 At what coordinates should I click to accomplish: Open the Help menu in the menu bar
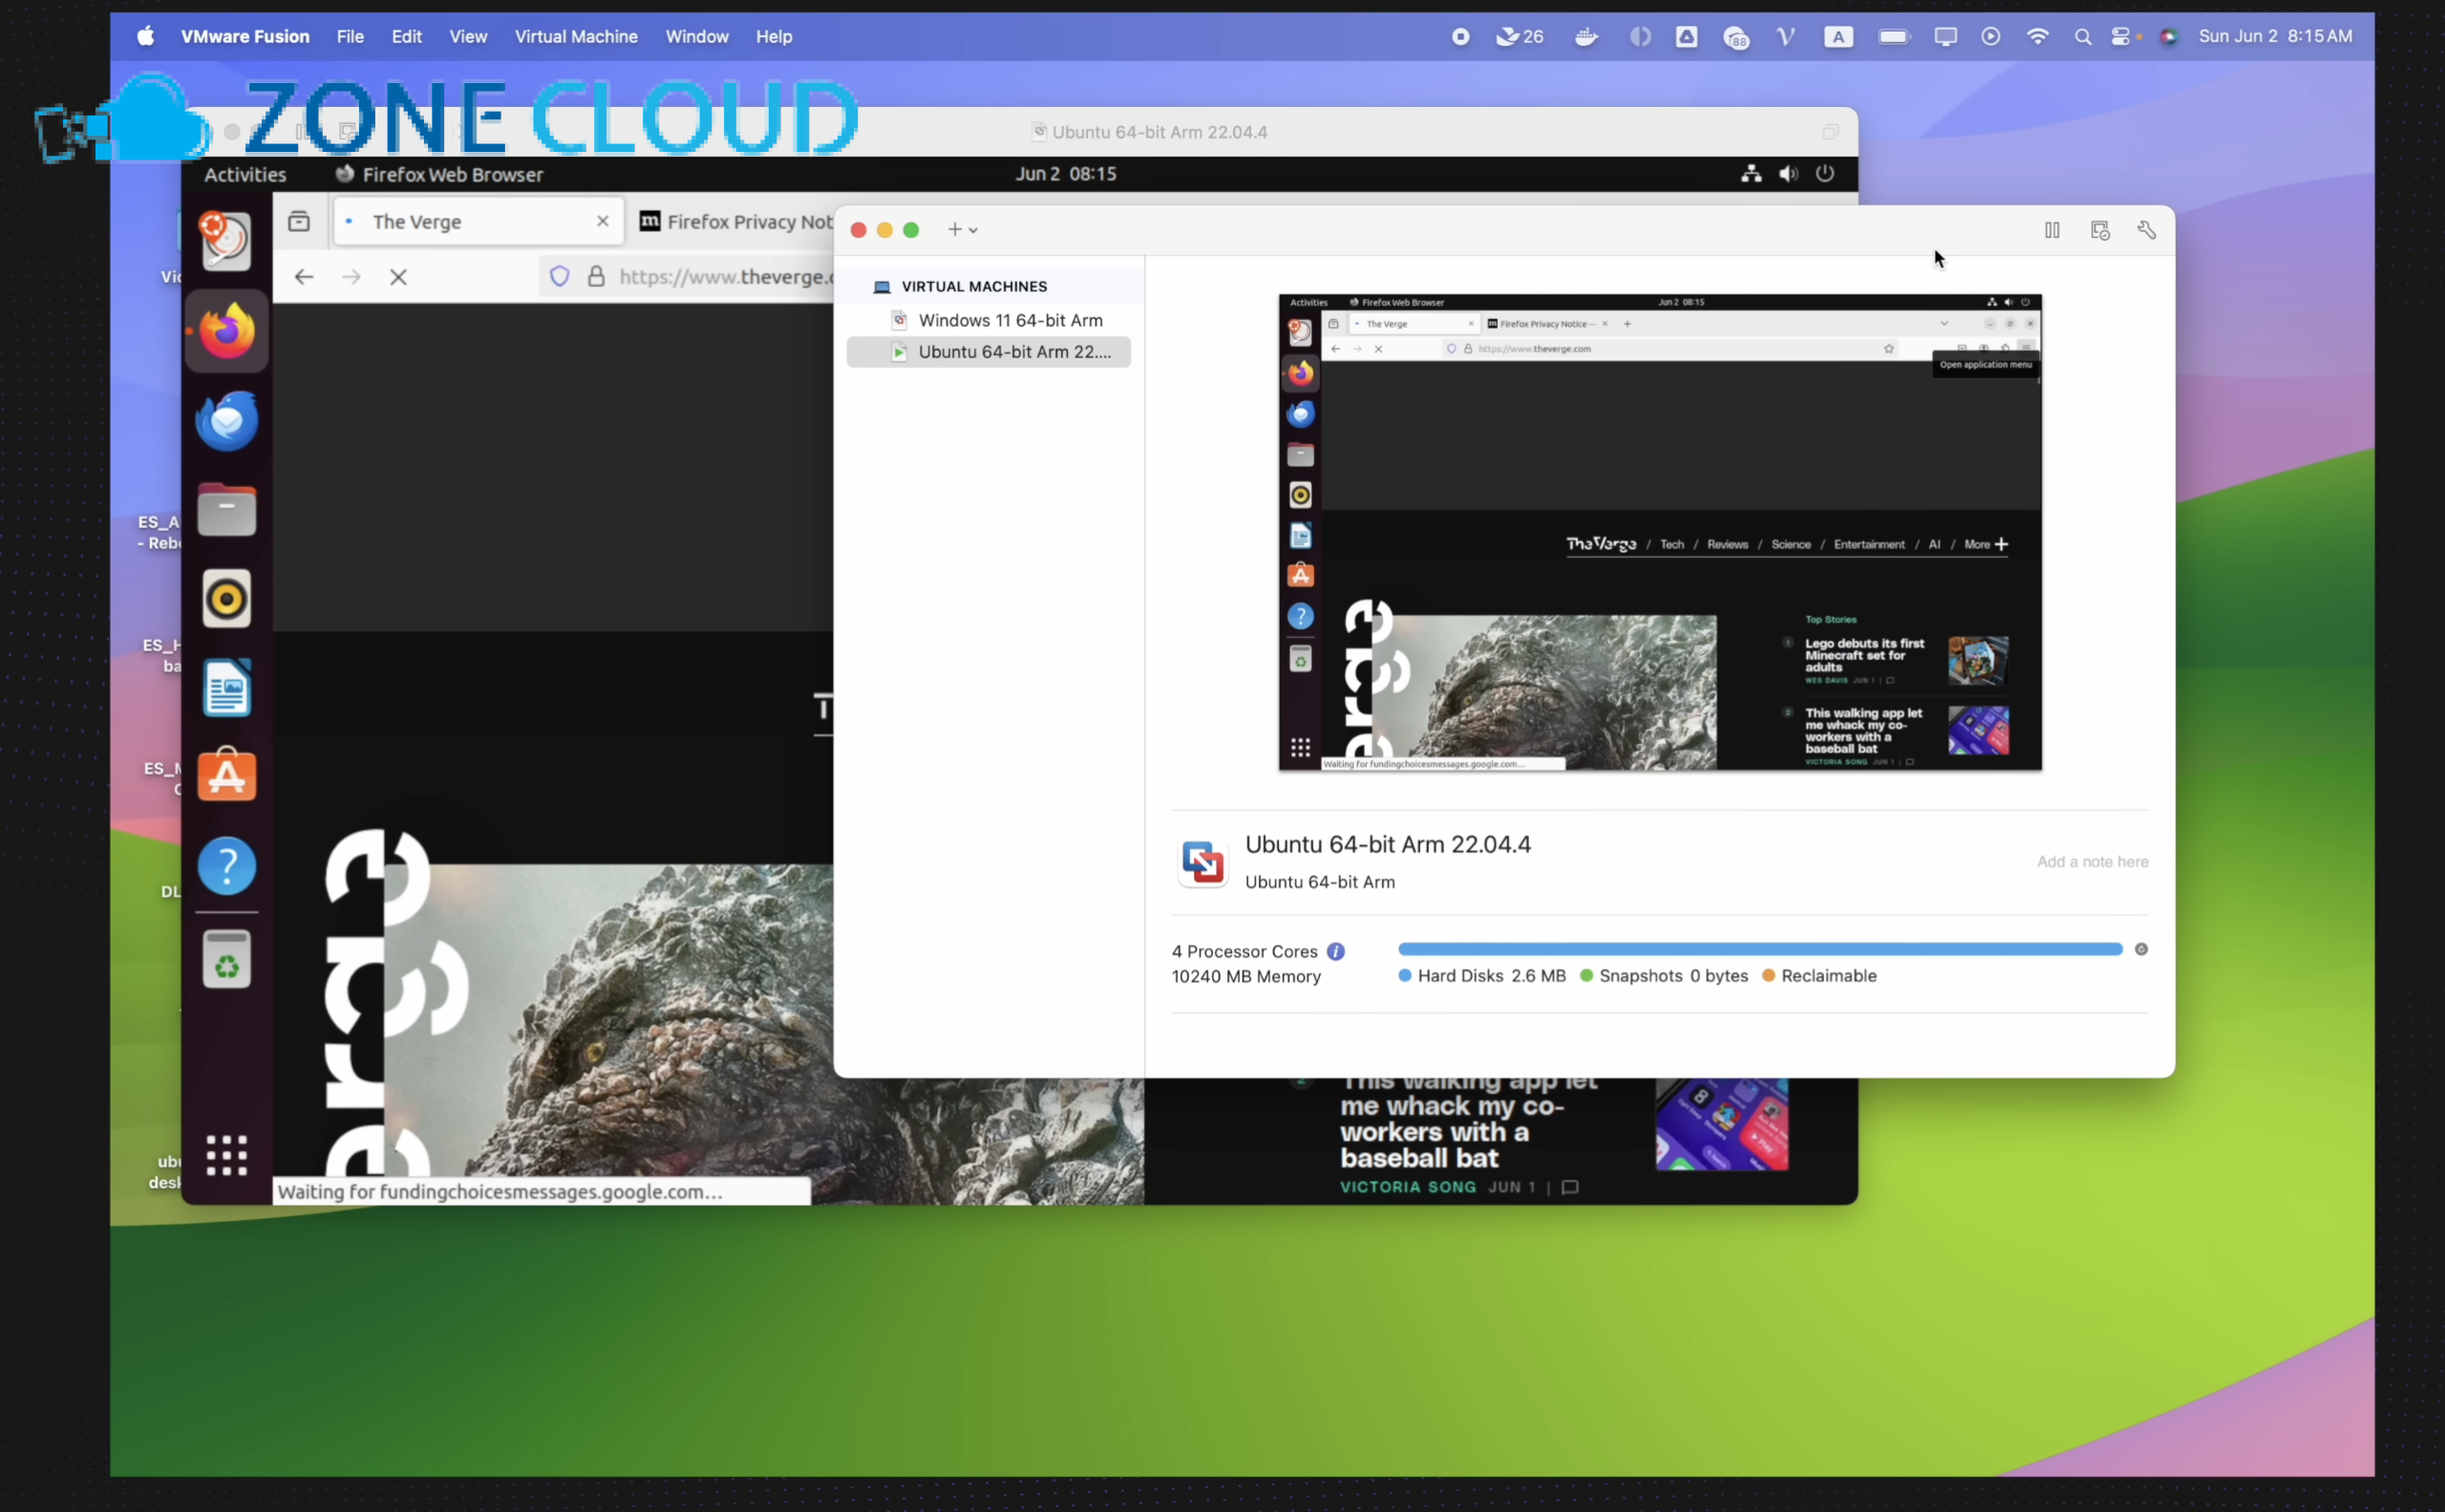click(774, 36)
